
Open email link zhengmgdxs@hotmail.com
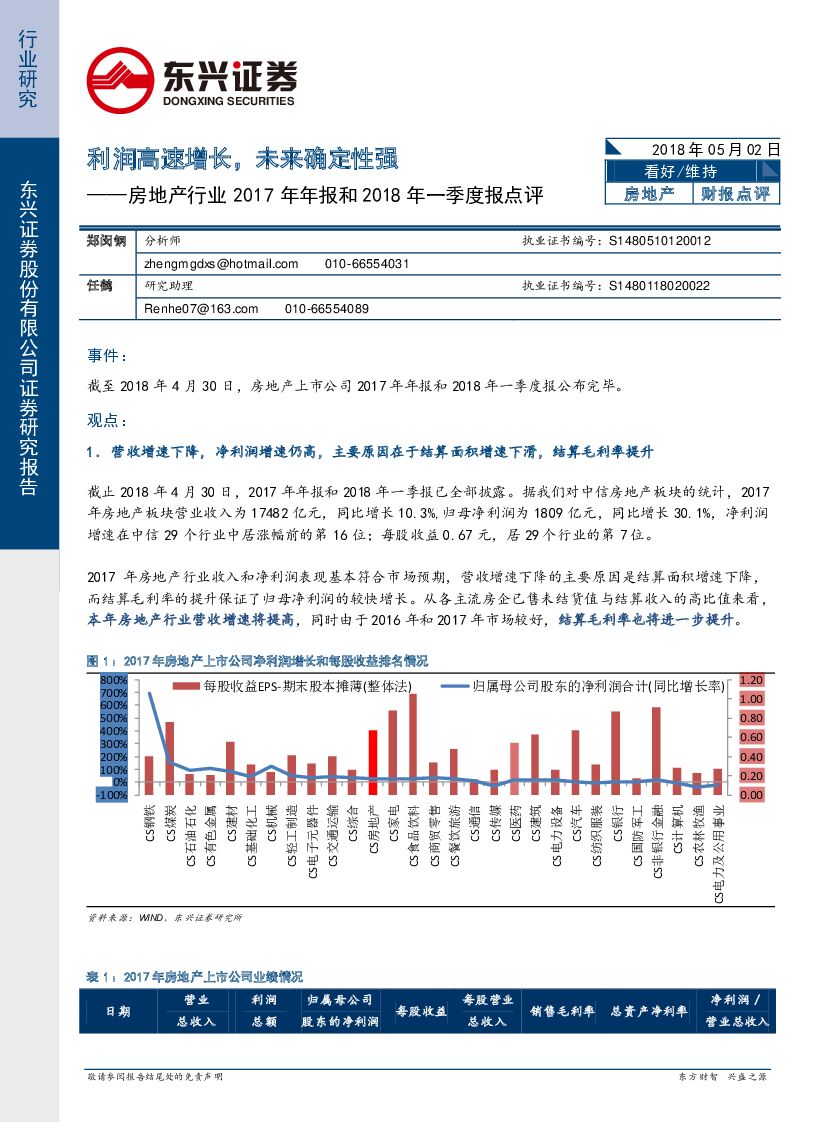[x=221, y=264]
